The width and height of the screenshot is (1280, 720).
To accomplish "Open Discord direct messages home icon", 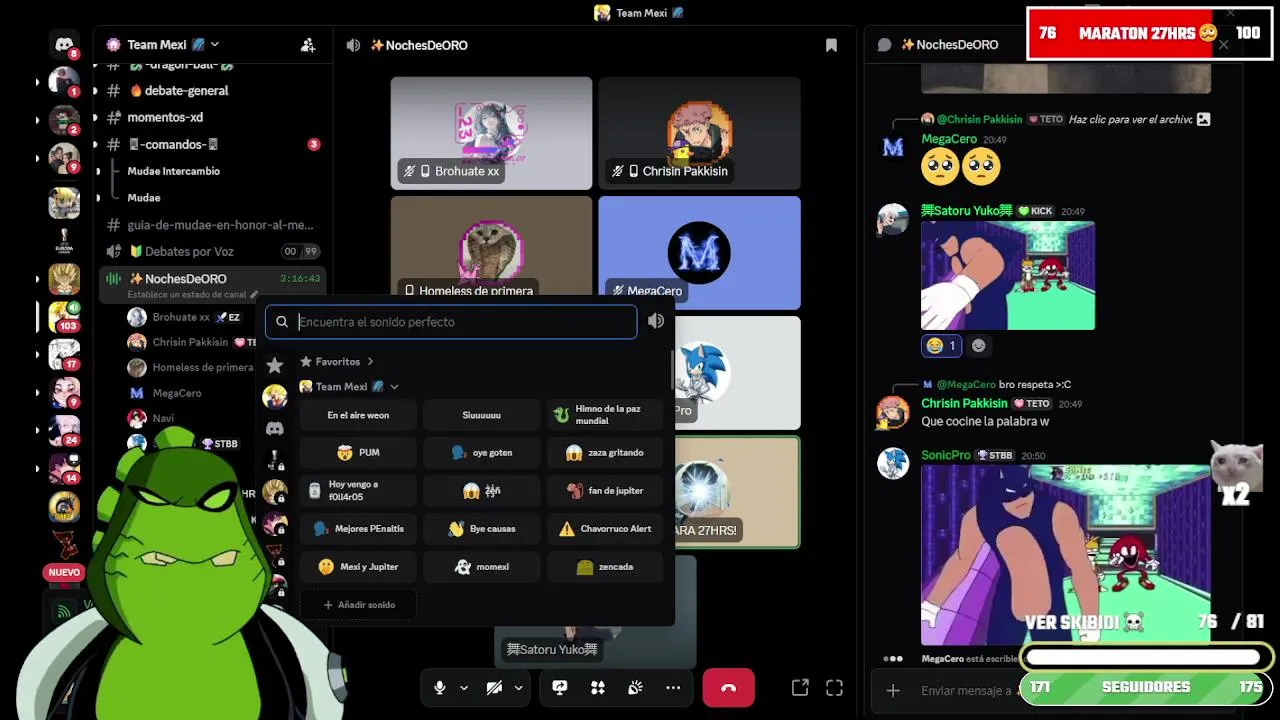I will pos(64,45).
